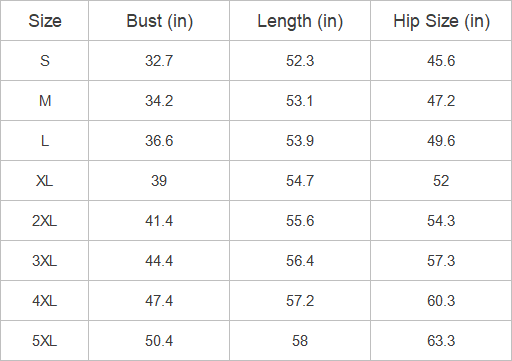This screenshot has height=361, width=512.
Task: Click the 4XL size label
Action: 44,301
